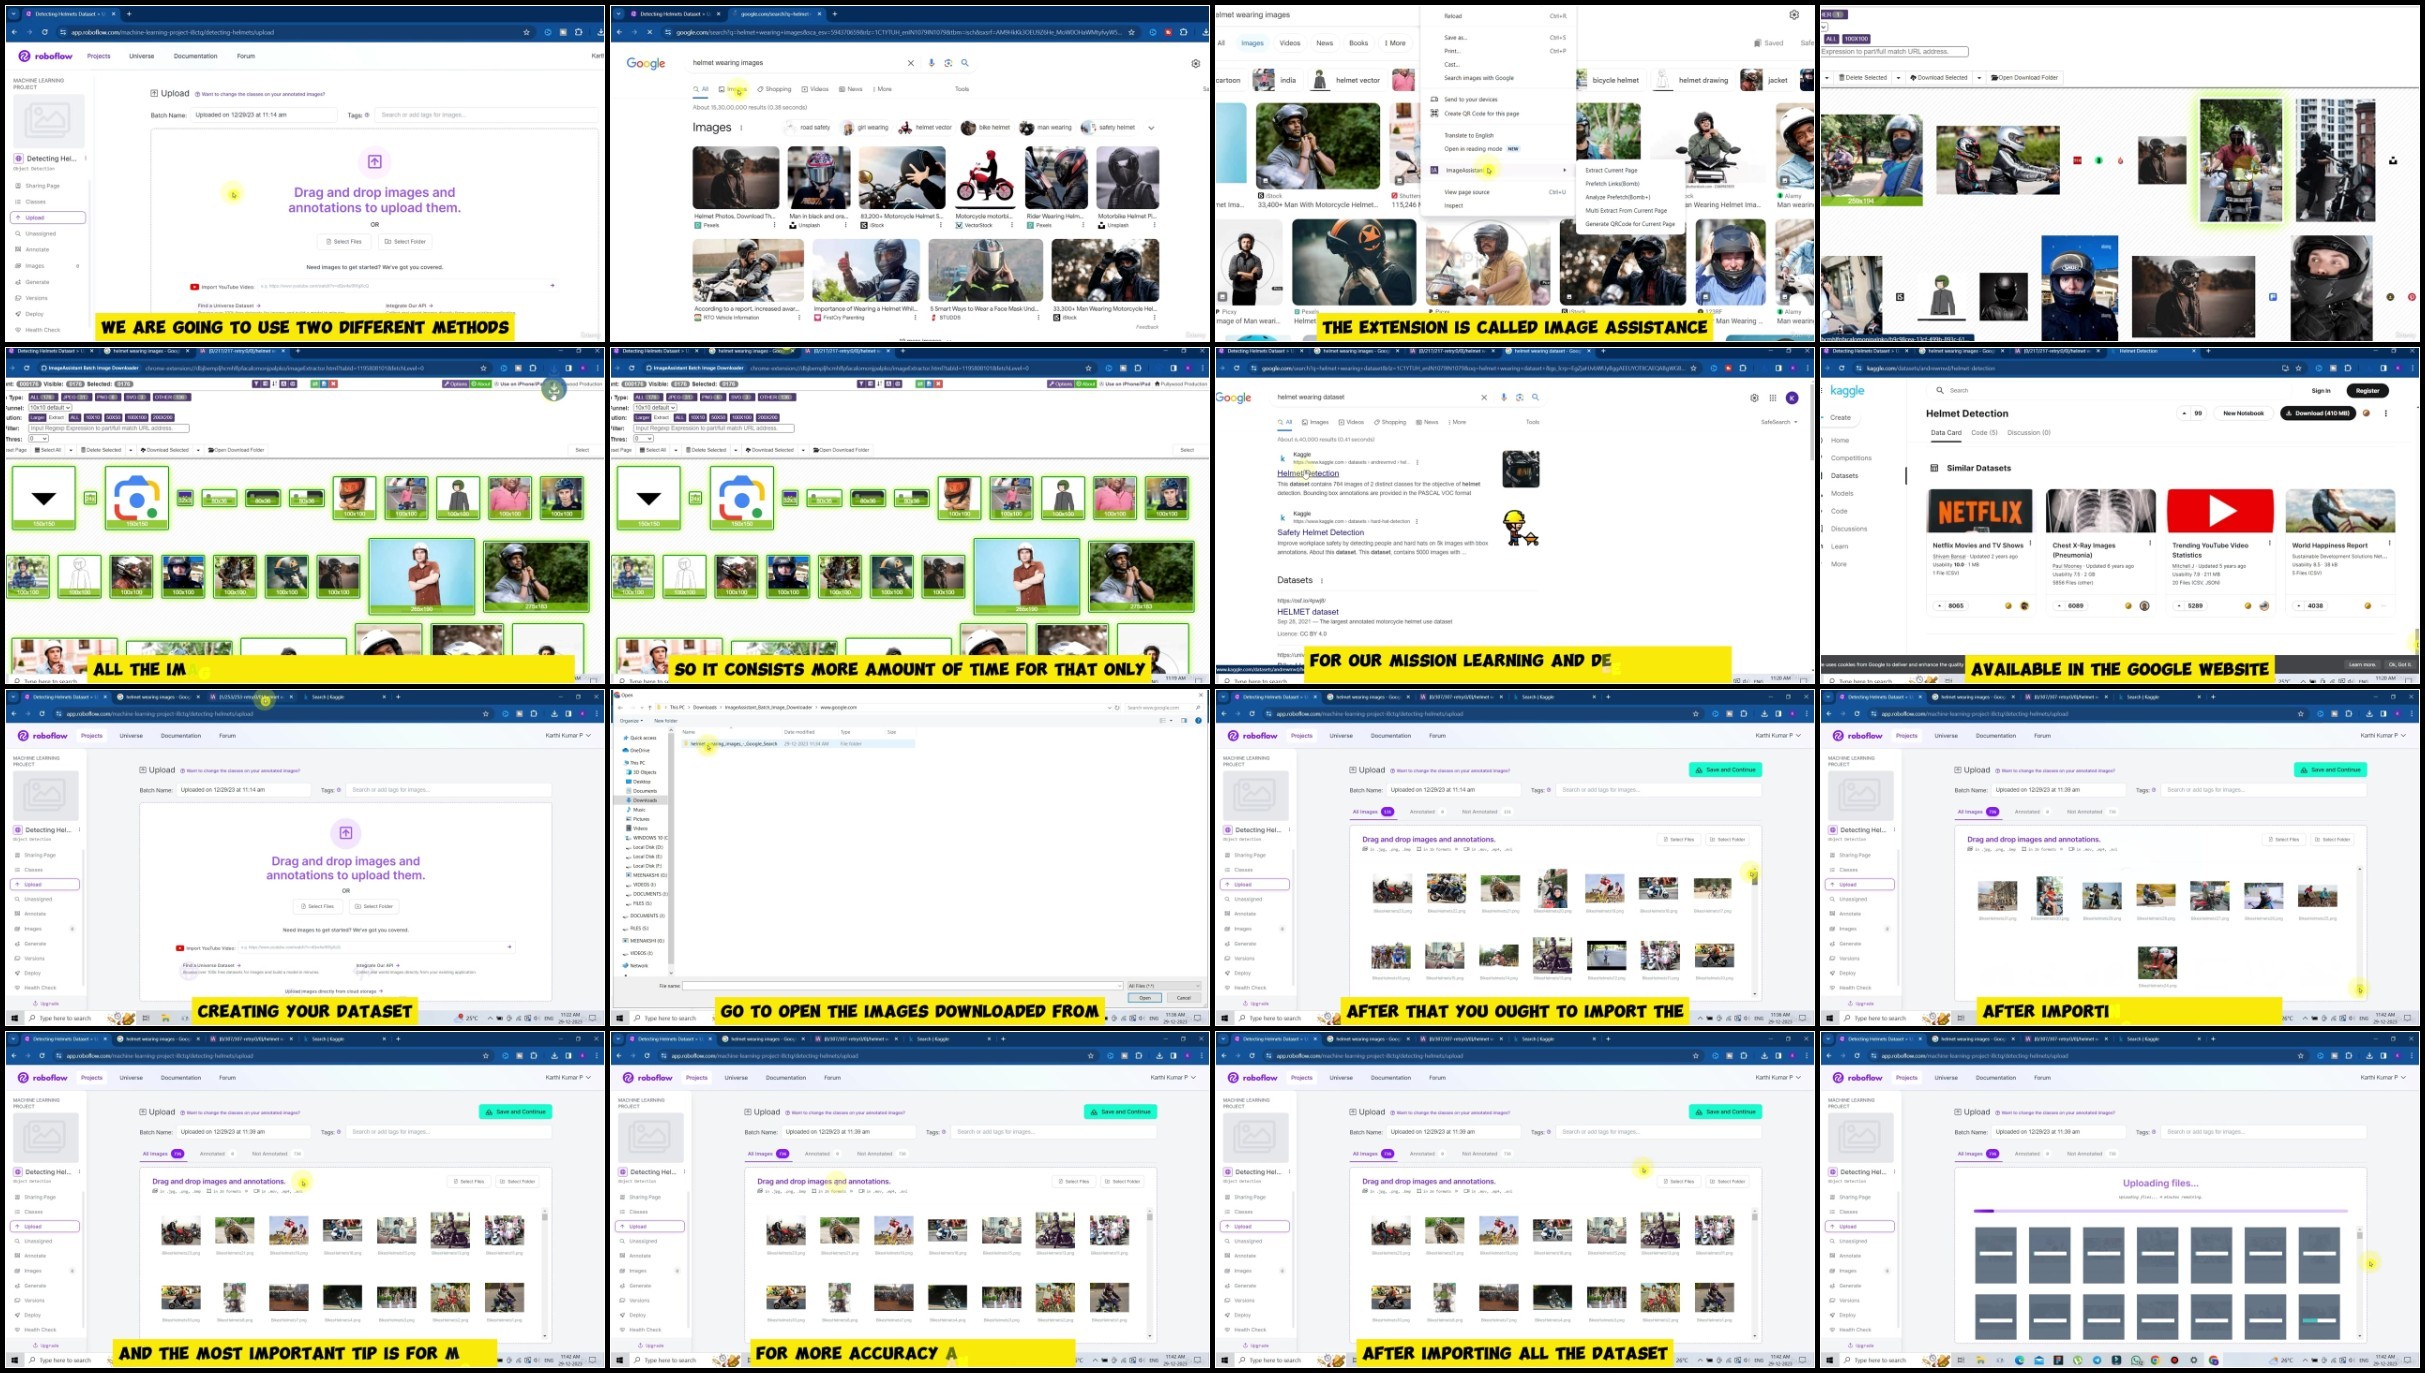2425x1373 pixels.
Task: Click the blue help icon in Open dialog
Action: tap(1198, 720)
